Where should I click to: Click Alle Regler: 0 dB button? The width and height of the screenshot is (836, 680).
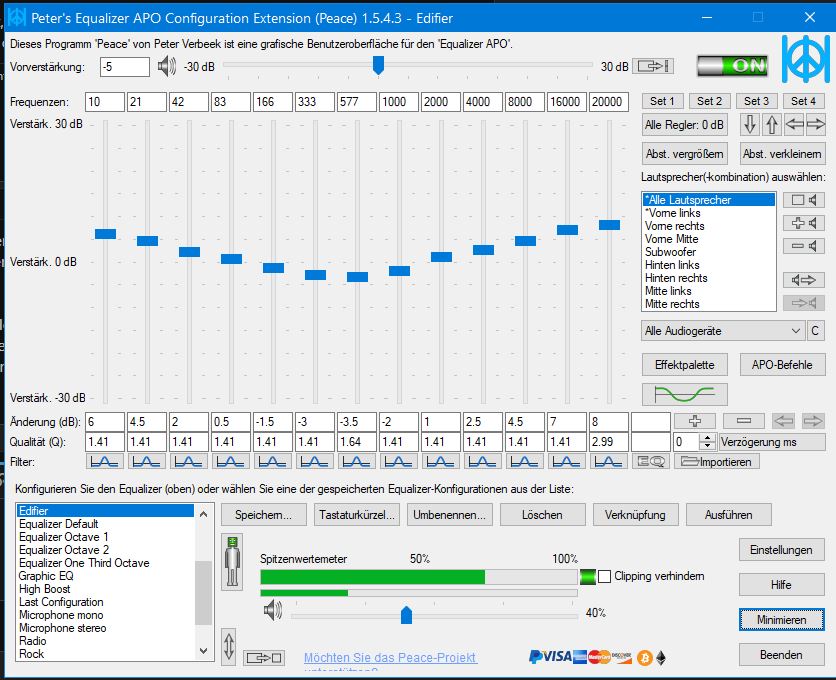point(685,125)
